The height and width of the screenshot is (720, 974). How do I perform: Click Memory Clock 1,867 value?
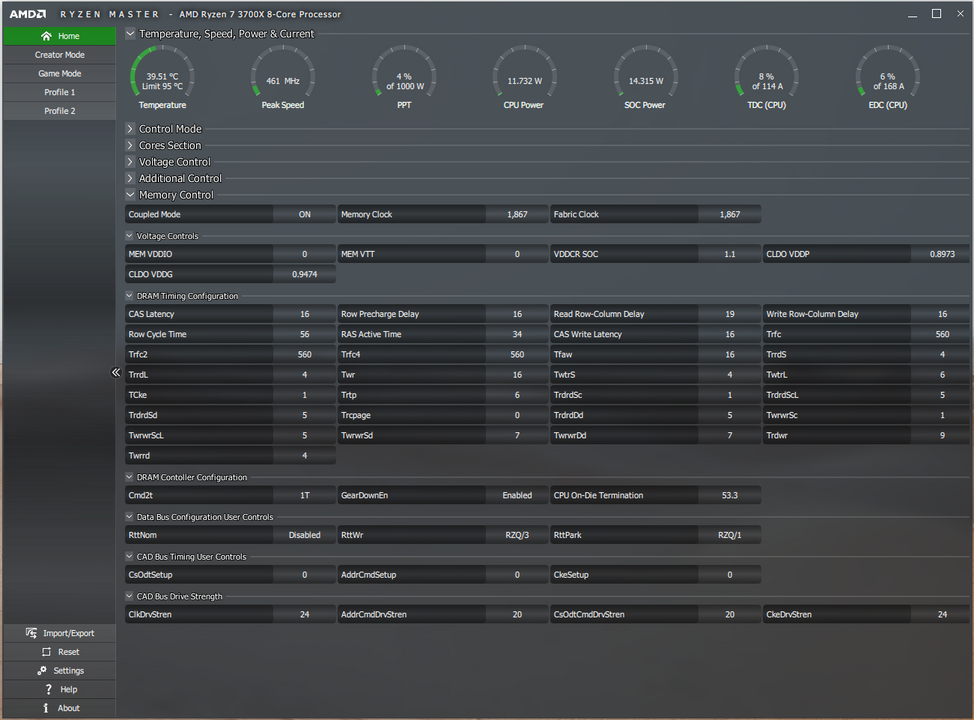(x=517, y=214)
